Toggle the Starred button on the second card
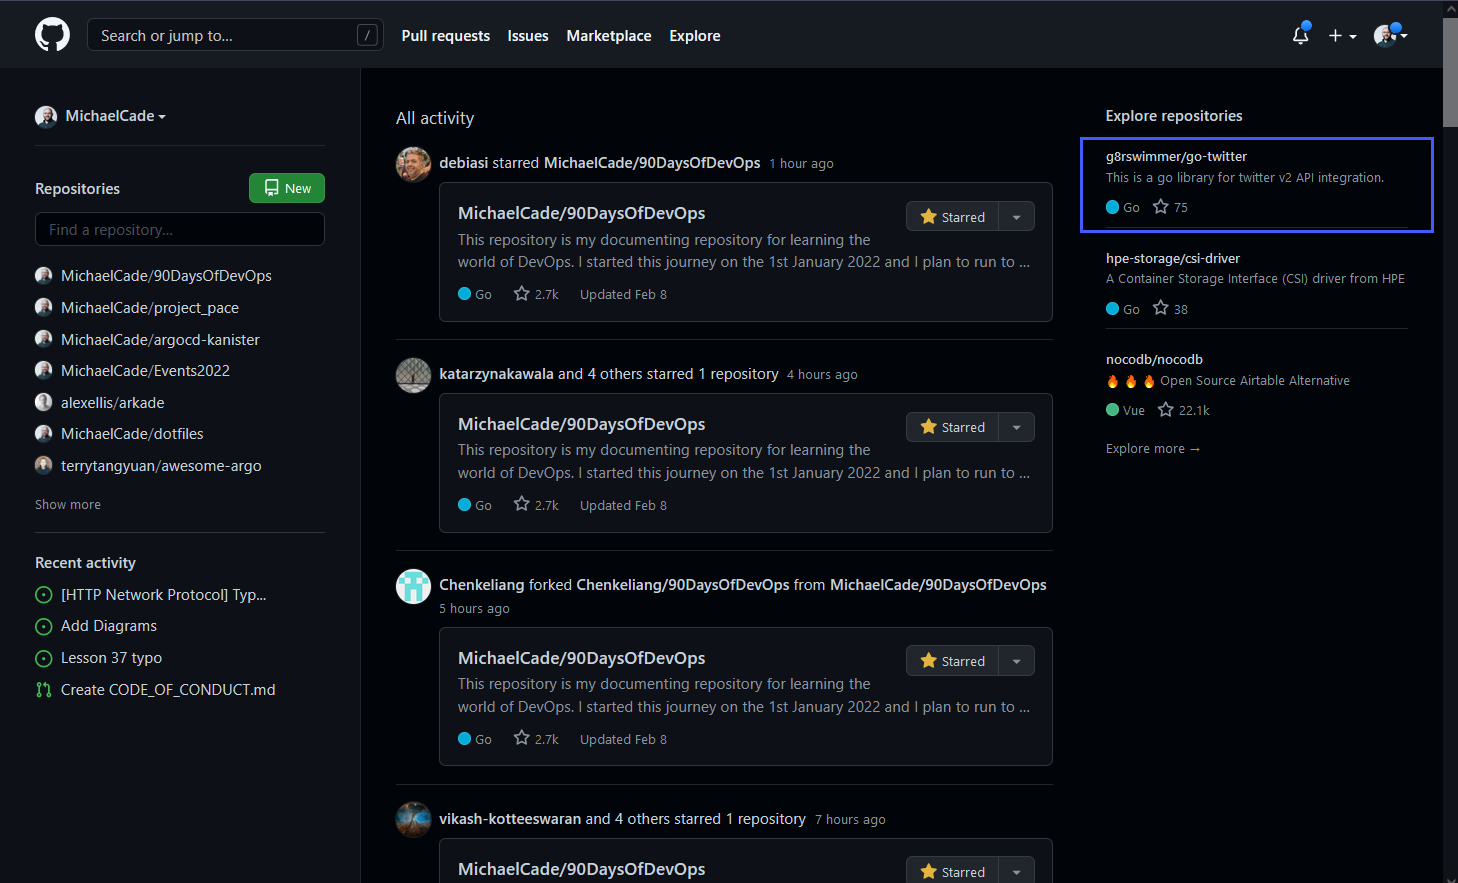 951,426
